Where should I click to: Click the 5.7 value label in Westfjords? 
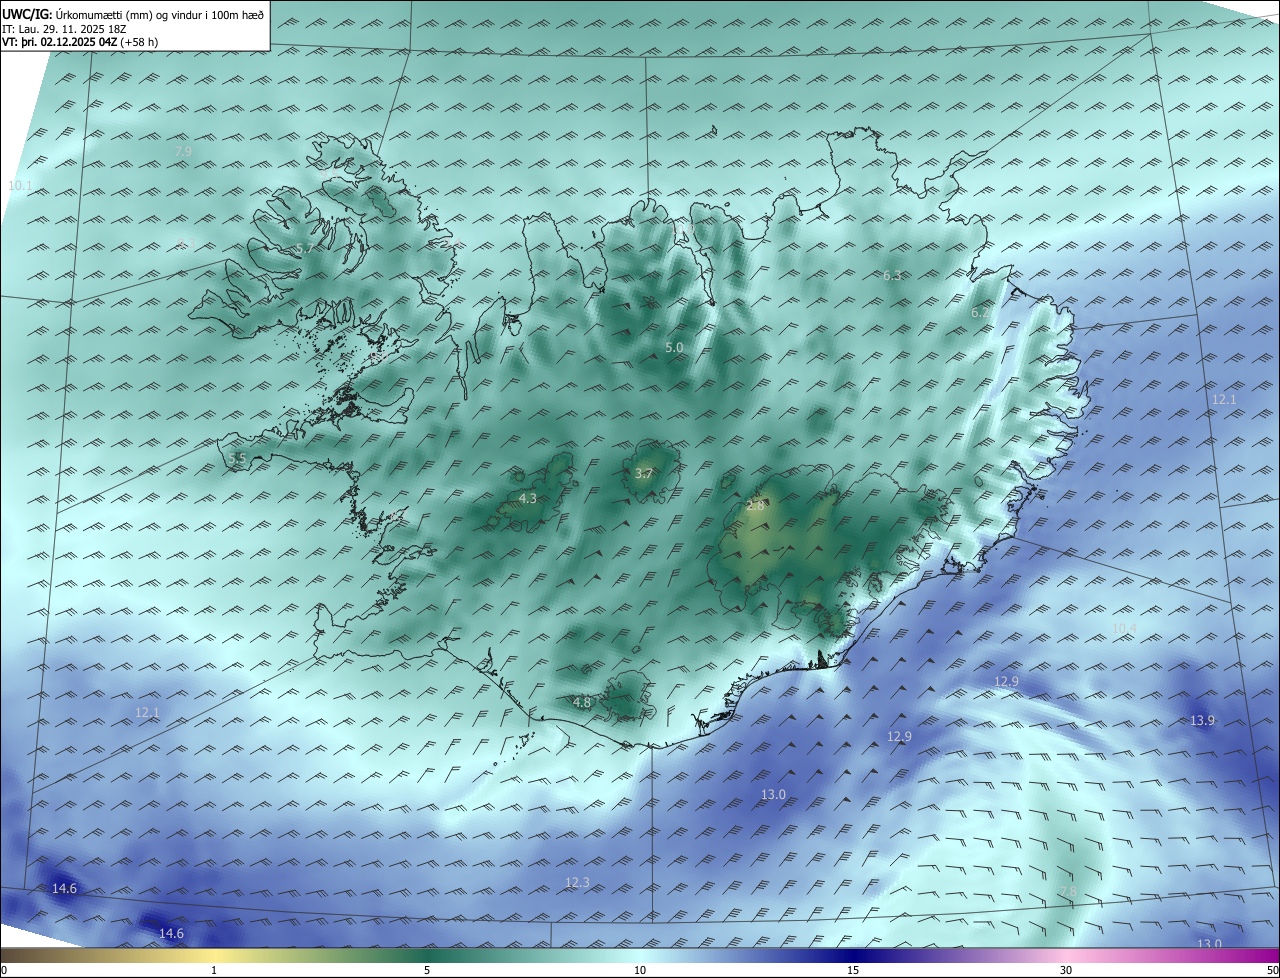305,248
